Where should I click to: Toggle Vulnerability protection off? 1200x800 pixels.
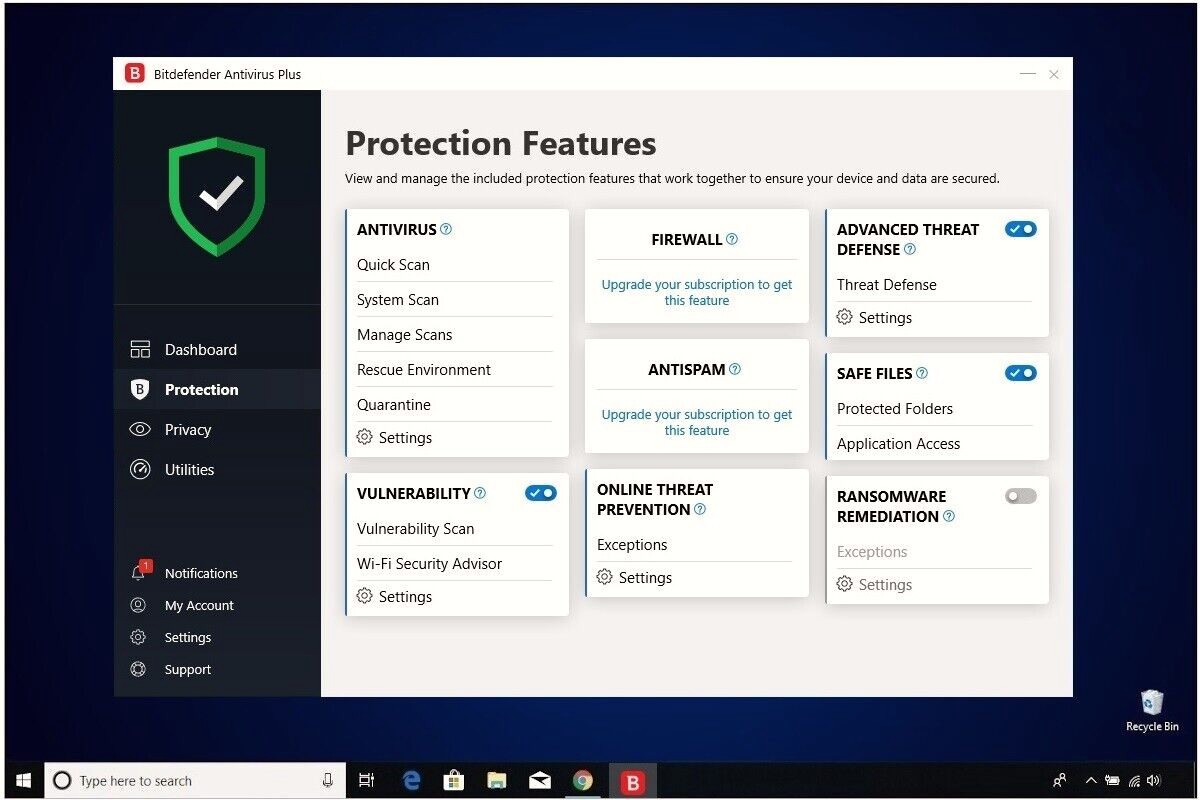[540, 493]
